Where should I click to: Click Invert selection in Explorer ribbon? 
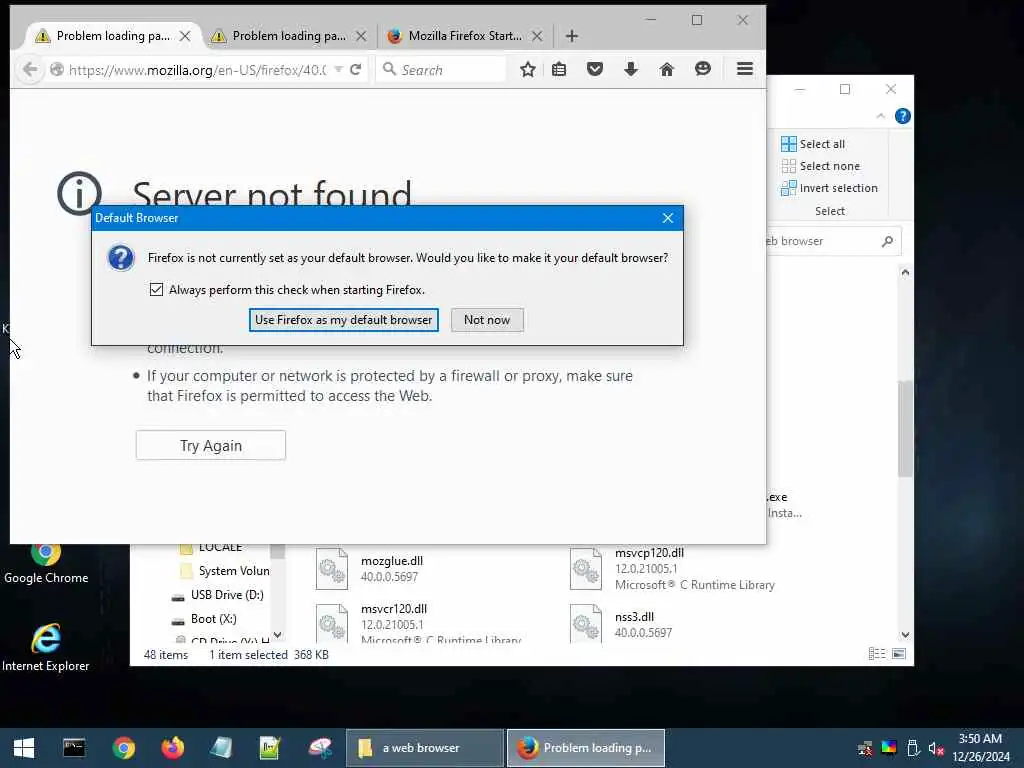point(829,188)
